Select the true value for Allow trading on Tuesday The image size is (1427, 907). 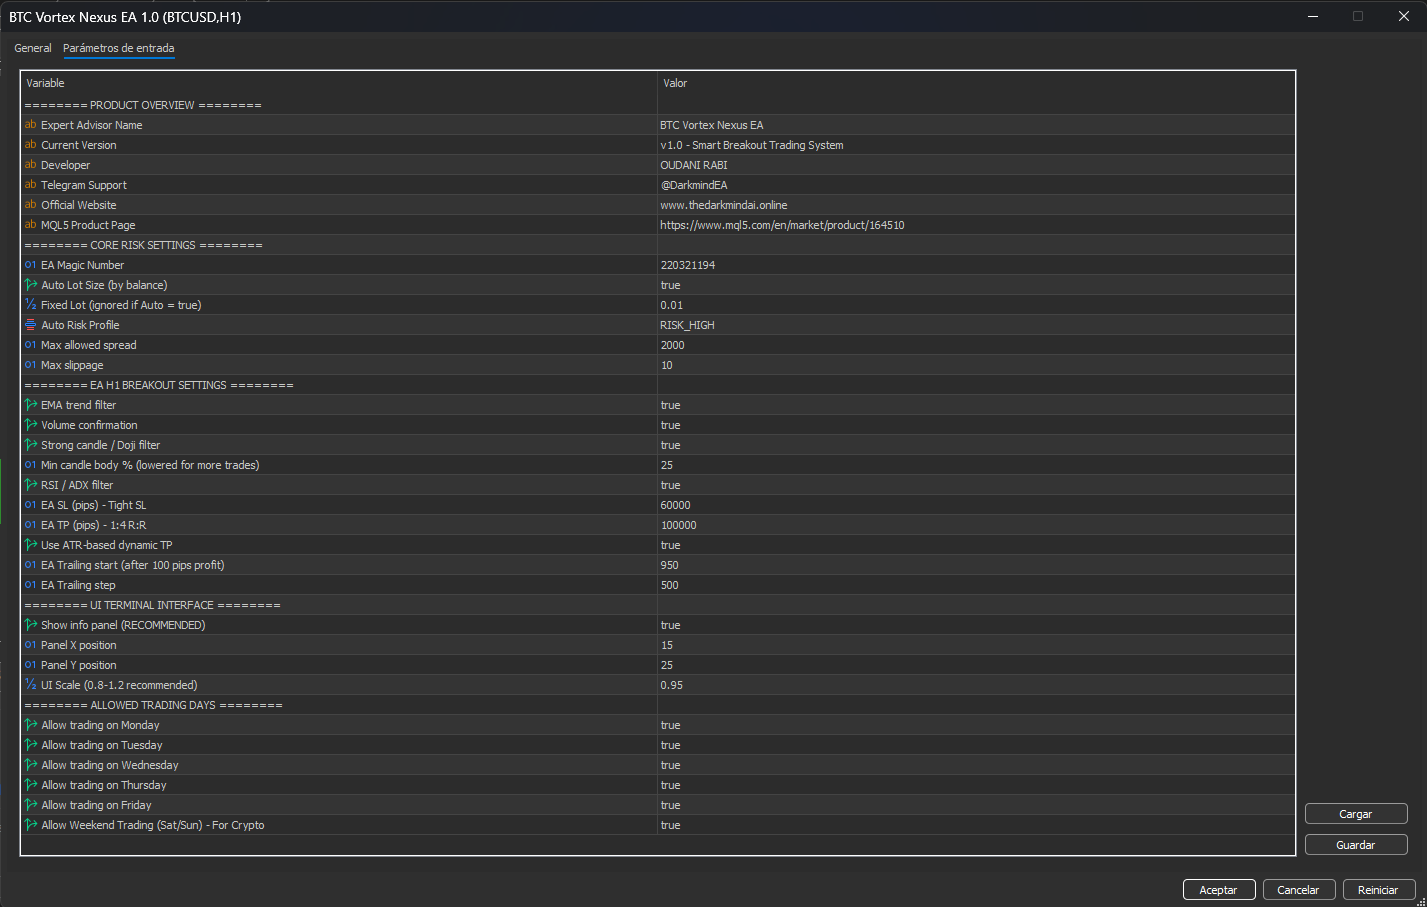pos(670,745)
